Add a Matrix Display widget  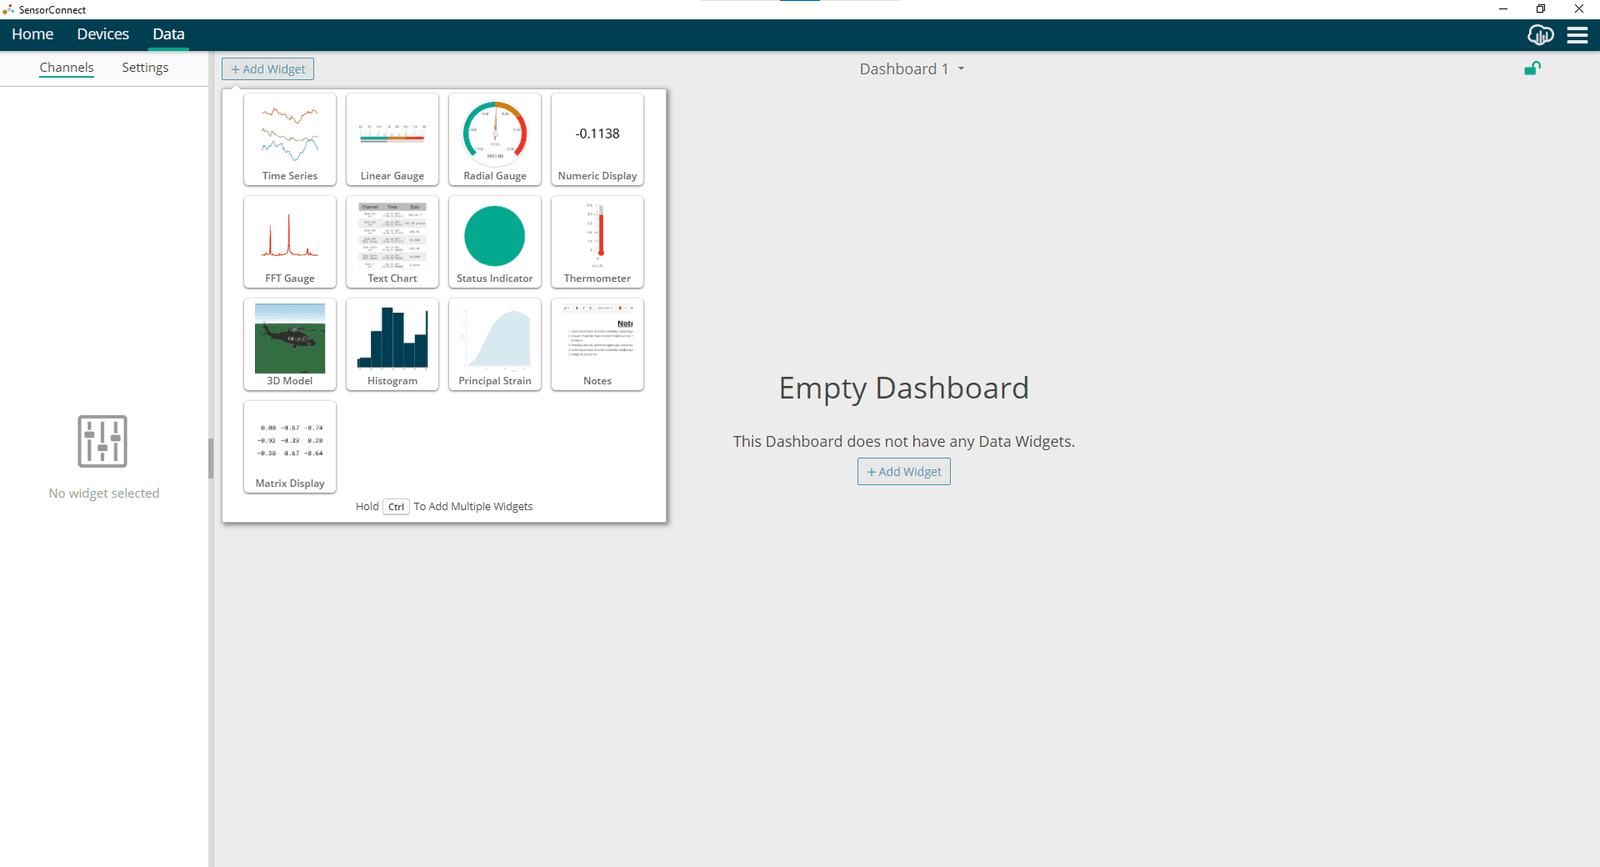coord(290,447)
